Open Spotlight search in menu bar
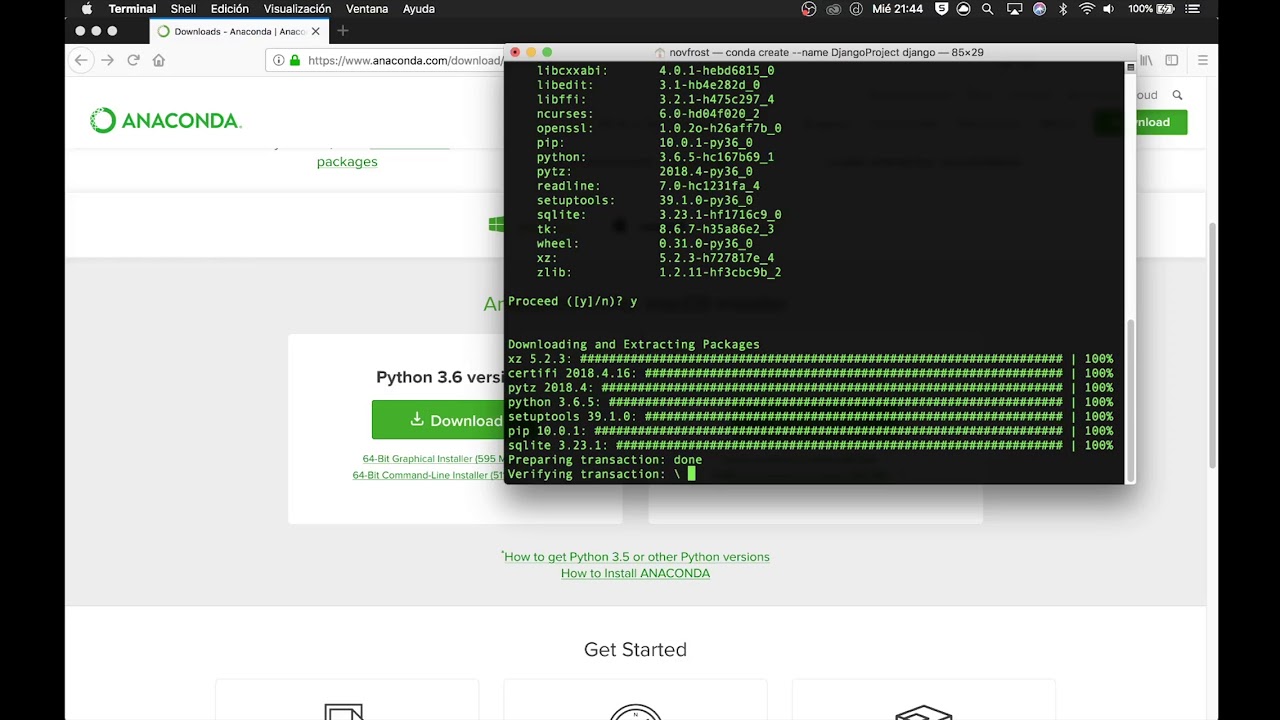Screen dimensions: 1280x720 point(988,9)
